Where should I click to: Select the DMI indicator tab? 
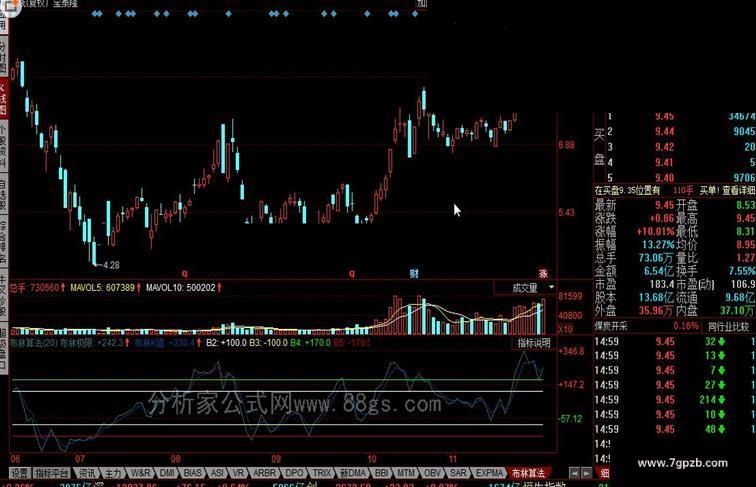click(x=167, y=473)
